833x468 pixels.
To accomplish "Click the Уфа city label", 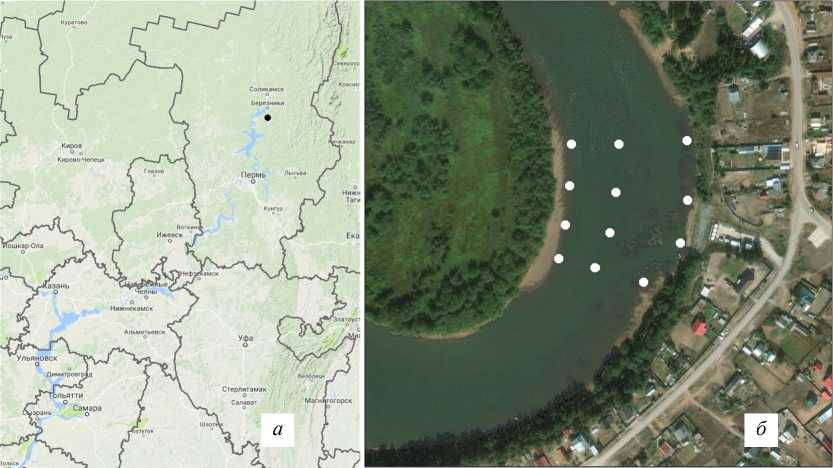I will click(x=245, y=337).
